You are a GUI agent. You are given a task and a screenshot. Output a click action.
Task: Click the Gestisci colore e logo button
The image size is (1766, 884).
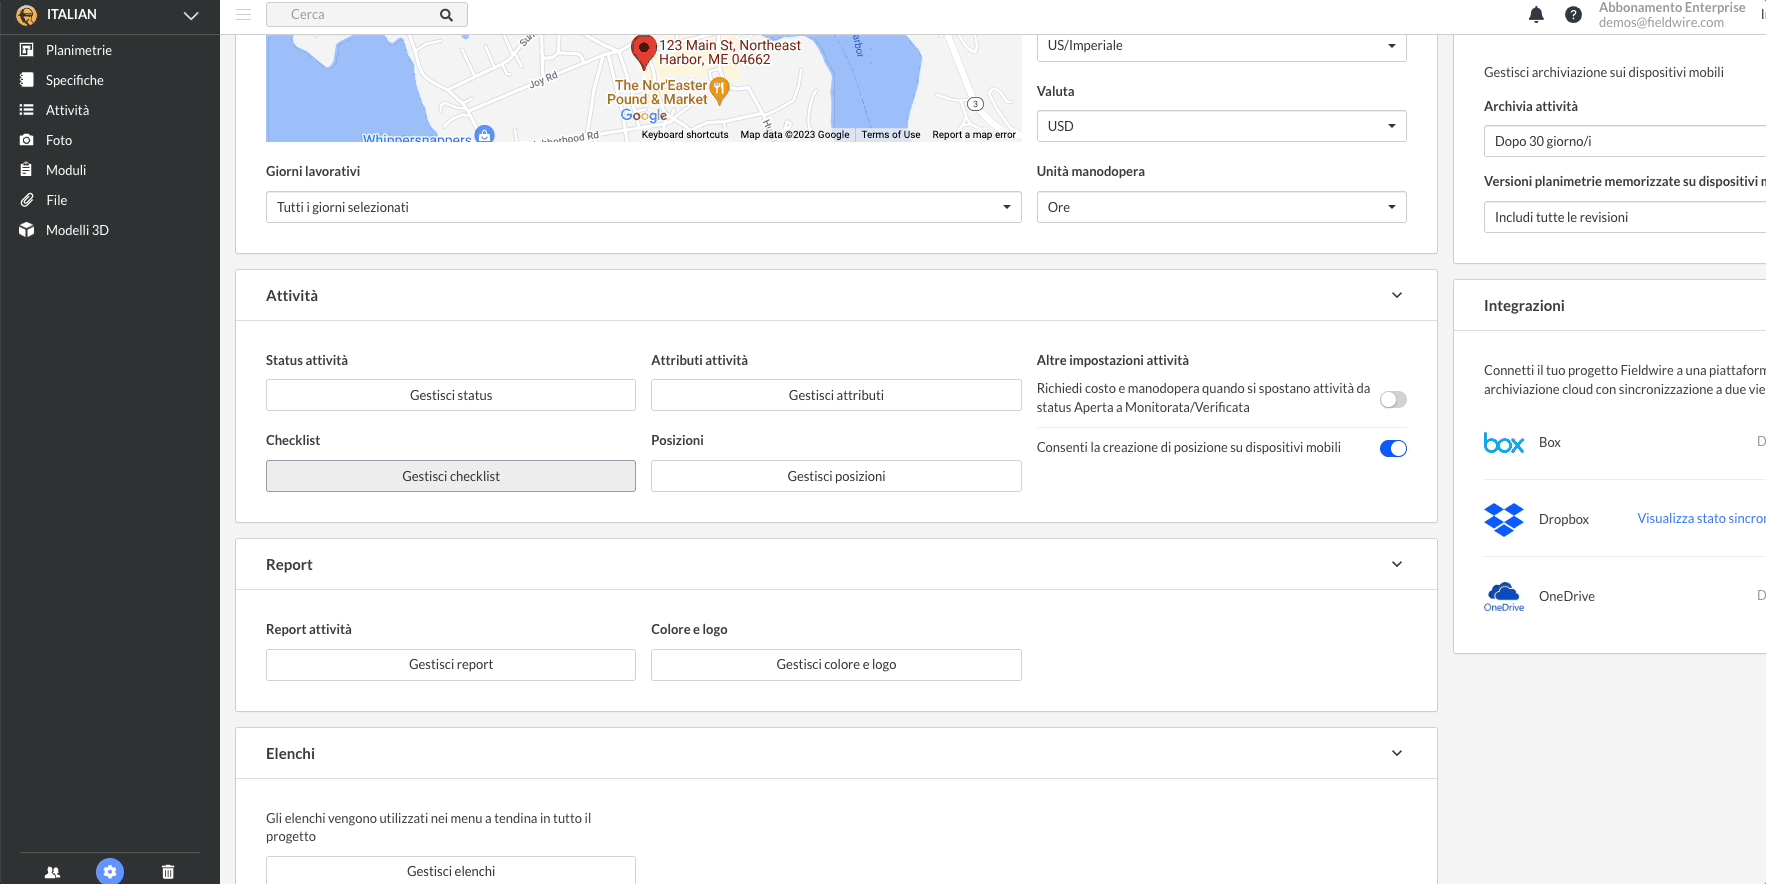(x=835, y=665)
